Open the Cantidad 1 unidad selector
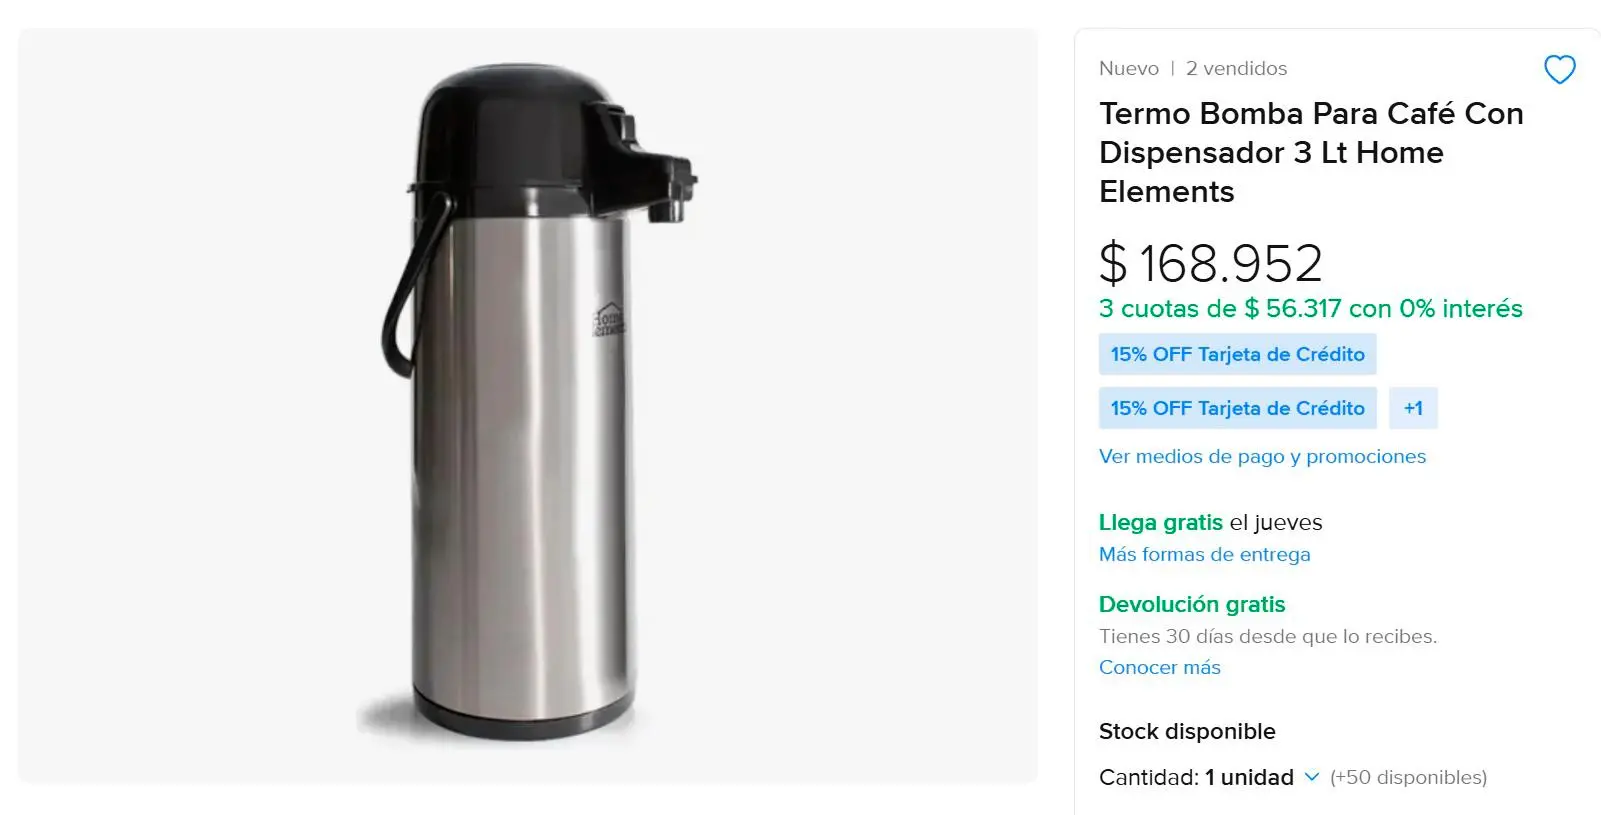 click(1209, 777)
